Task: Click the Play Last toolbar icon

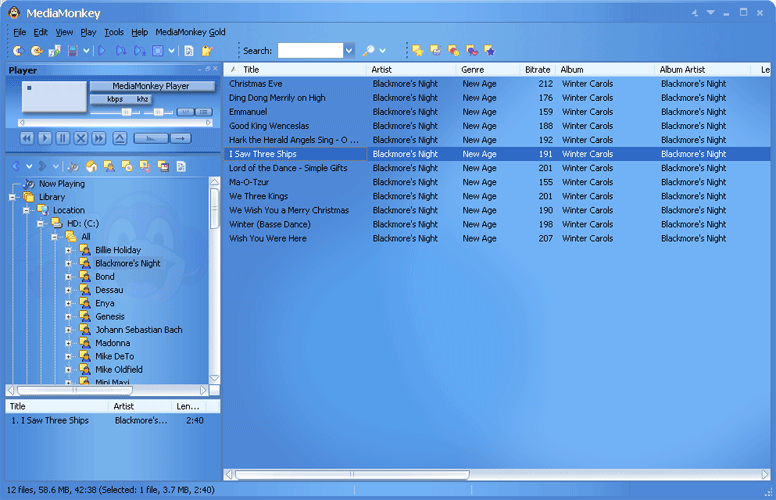Action: pyautogui.click(x=140, y=50)
